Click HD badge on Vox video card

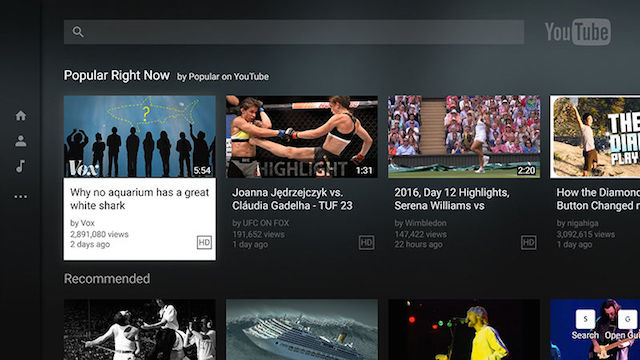(x=204, y=242)
